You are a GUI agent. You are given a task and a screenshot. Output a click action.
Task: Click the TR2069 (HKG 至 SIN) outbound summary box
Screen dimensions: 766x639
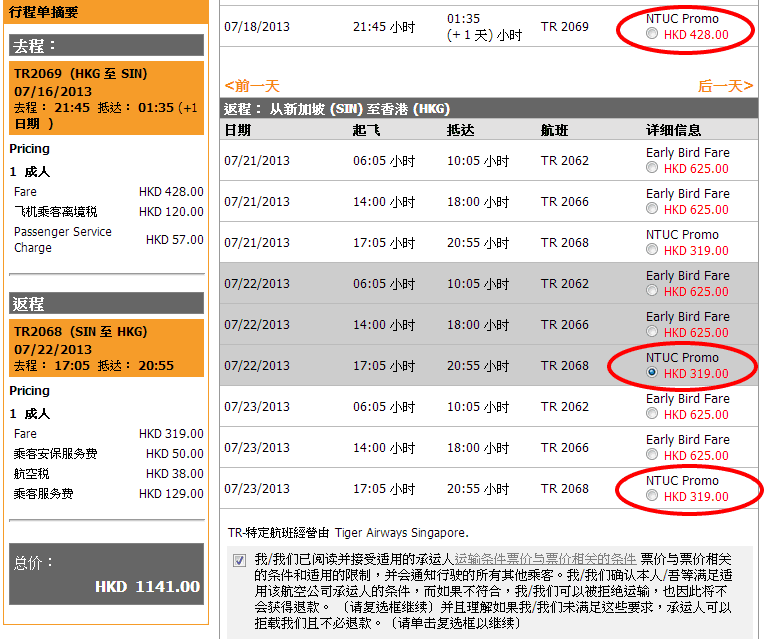(x=106, y=98)
